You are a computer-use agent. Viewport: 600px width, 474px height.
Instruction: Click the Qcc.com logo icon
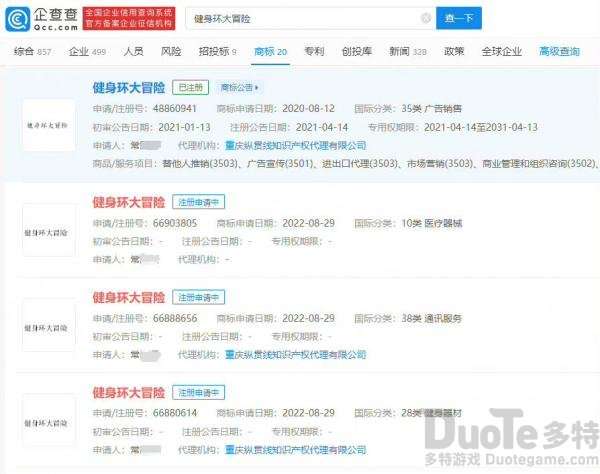[18, 19]
